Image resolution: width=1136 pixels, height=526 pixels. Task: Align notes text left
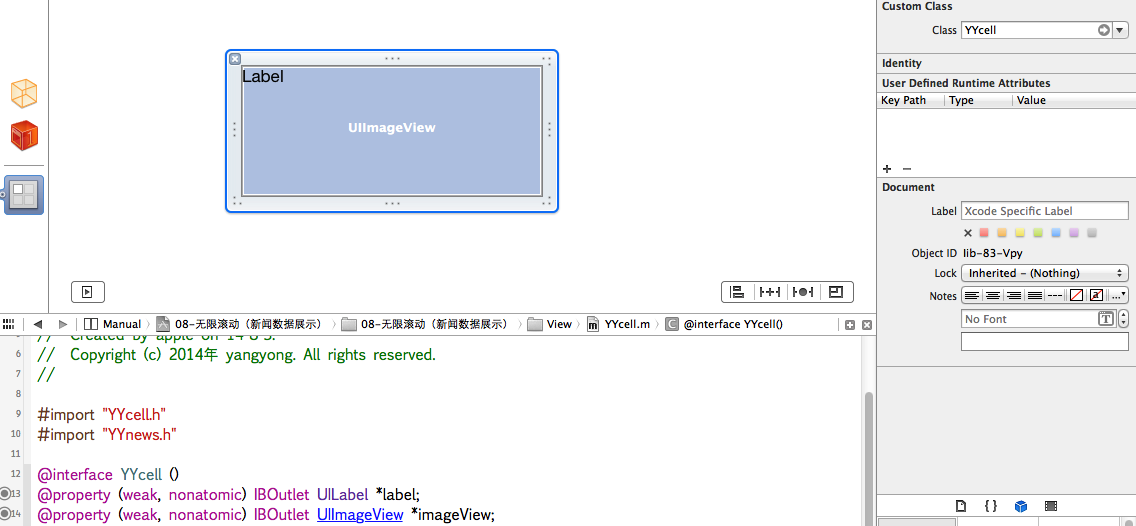coord(972,295)
